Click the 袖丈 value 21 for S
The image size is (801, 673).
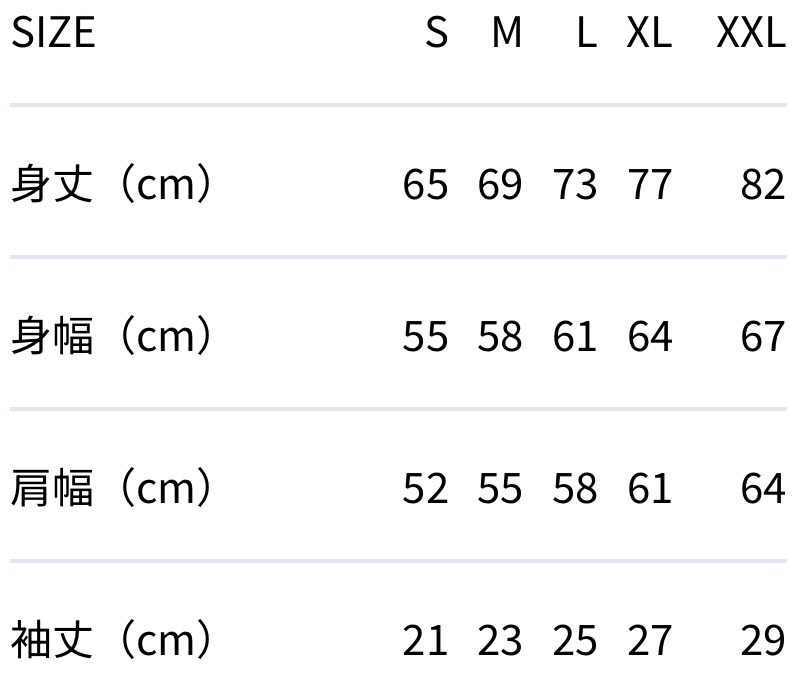click(x=425, y=640)
